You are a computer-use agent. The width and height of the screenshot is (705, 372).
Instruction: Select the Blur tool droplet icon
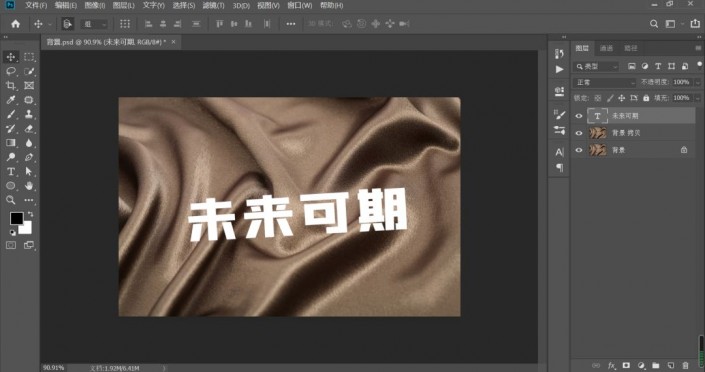coord(29,143)
